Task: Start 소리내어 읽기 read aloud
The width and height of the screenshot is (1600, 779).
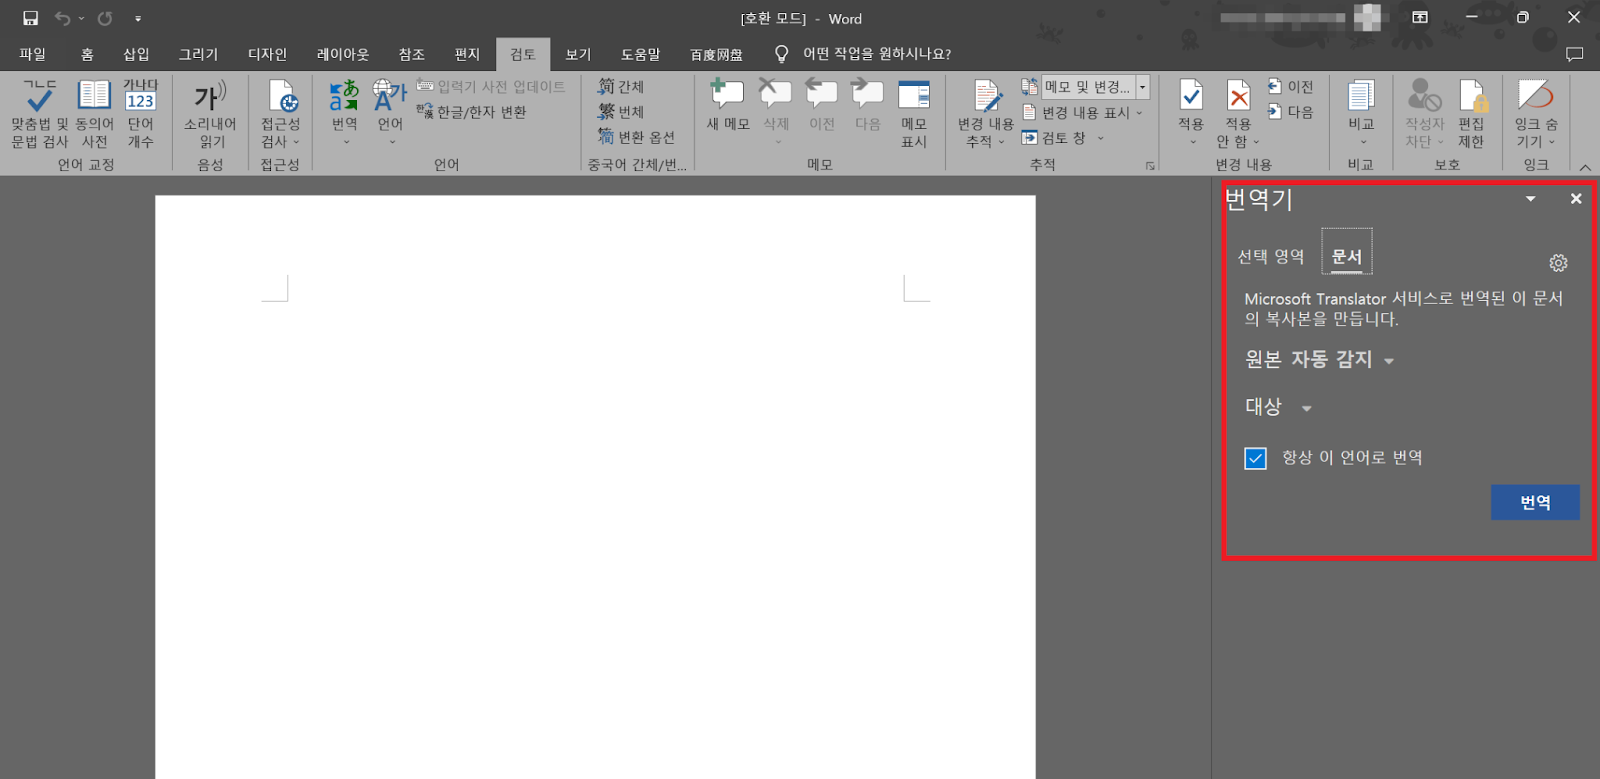Action: click(210, 115)
